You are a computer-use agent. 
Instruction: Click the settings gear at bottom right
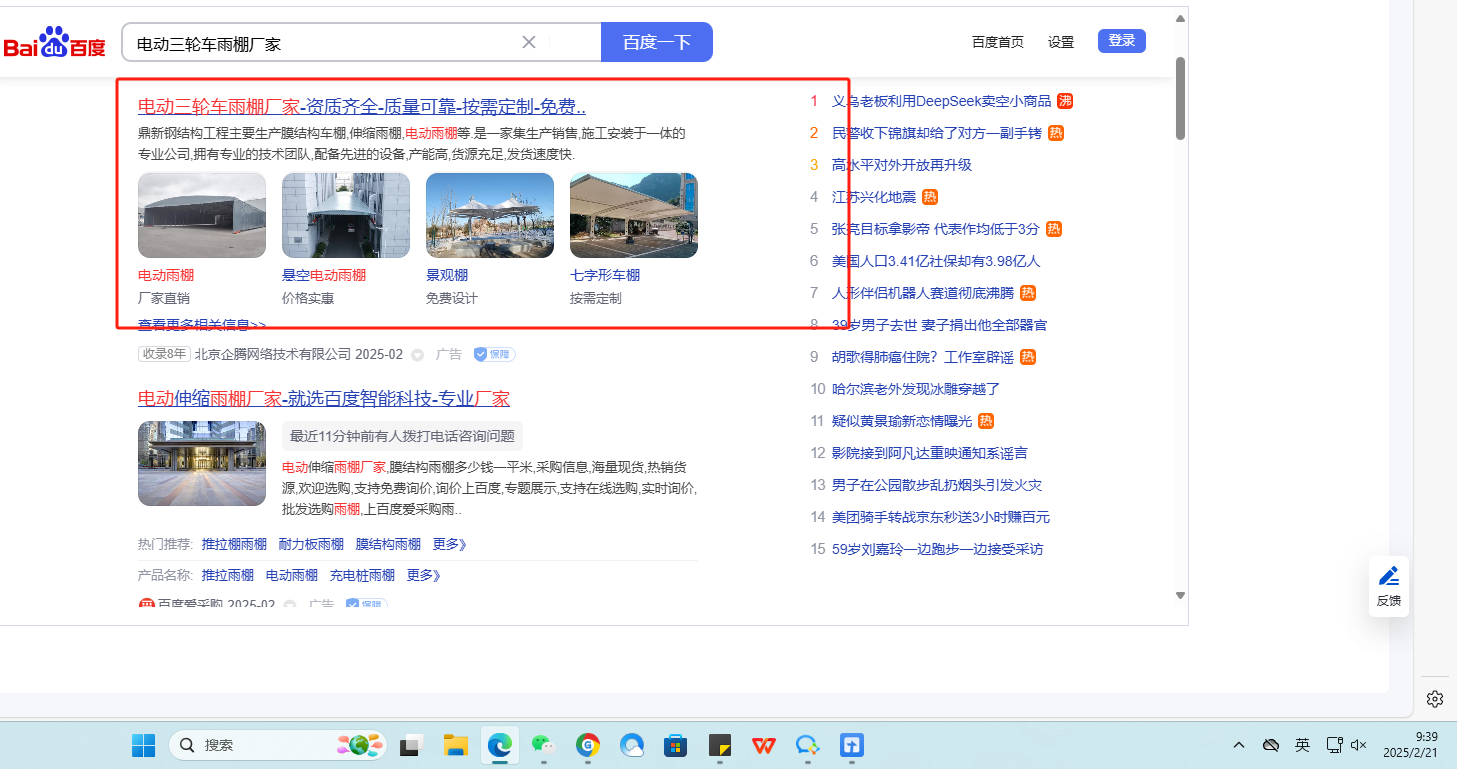pyautogui.click(x=1435, y=698)
